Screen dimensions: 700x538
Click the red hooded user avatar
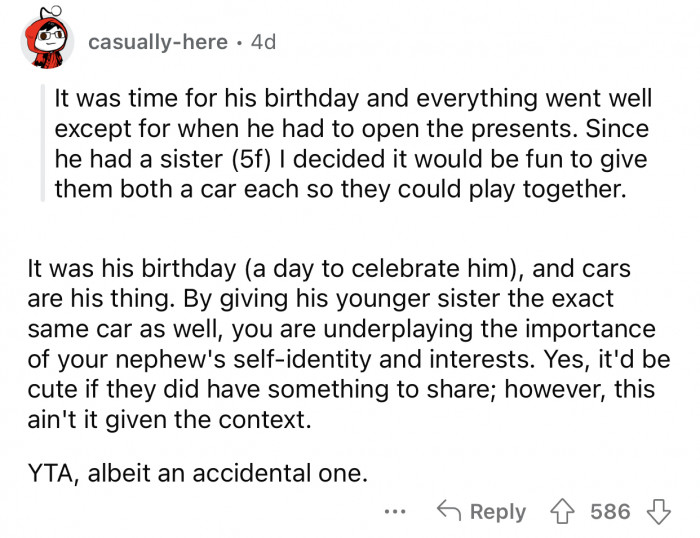[46, 43]
